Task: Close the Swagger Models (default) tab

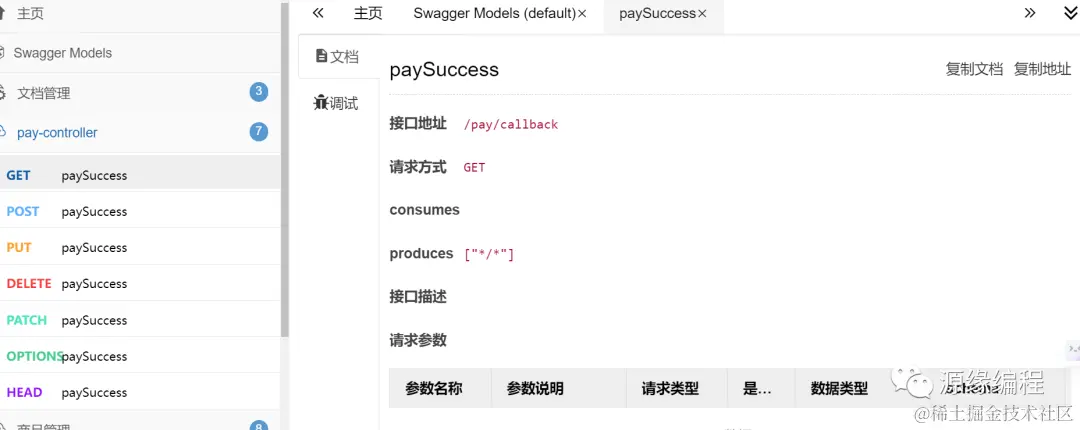Action: point(582,14)
